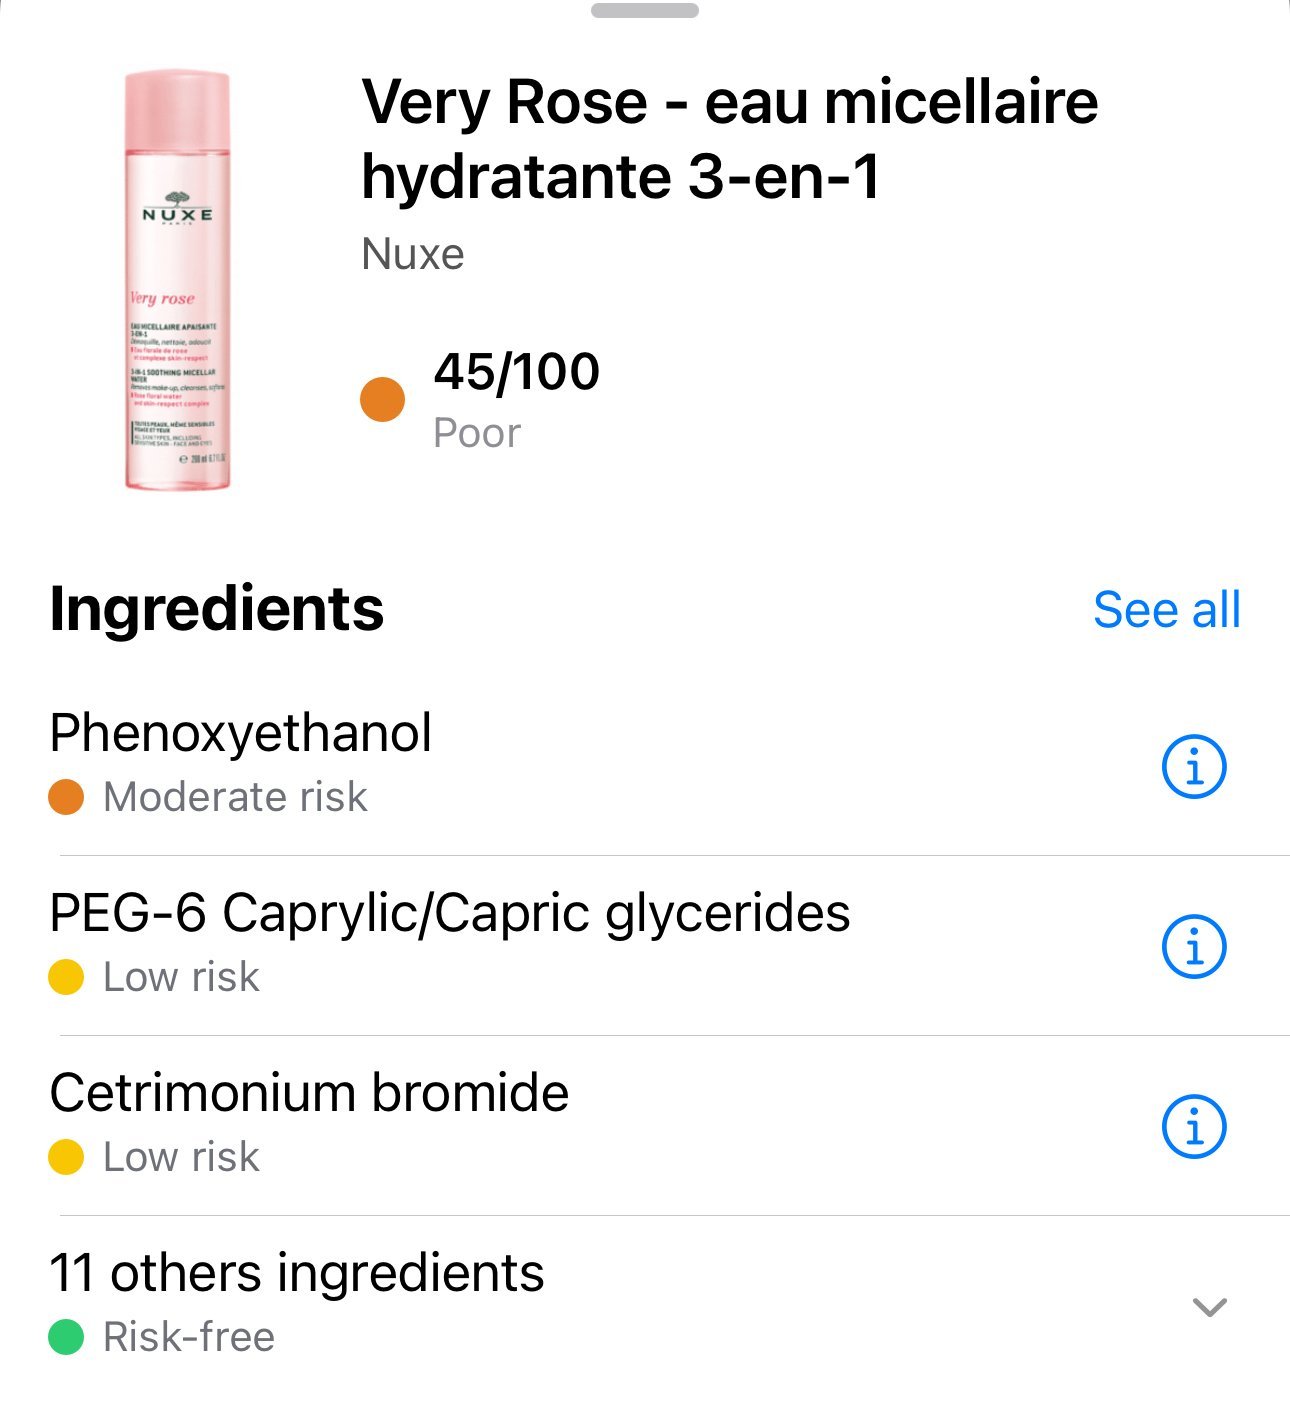The height and width of the screenshot is (1414, 1290).
Task: Tap the Ingredients section heading
Action: 217,609
